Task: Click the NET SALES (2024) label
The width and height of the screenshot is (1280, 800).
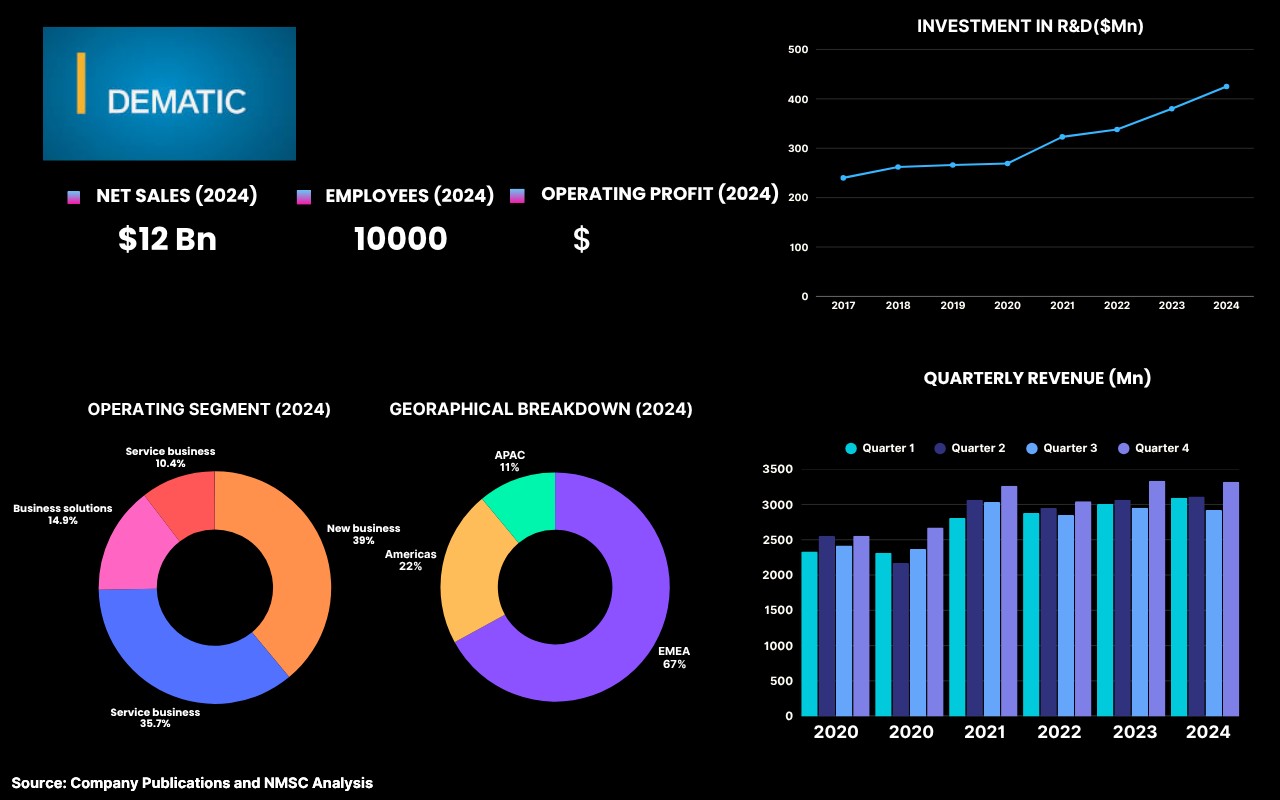Action: click(x=177, y=196)
